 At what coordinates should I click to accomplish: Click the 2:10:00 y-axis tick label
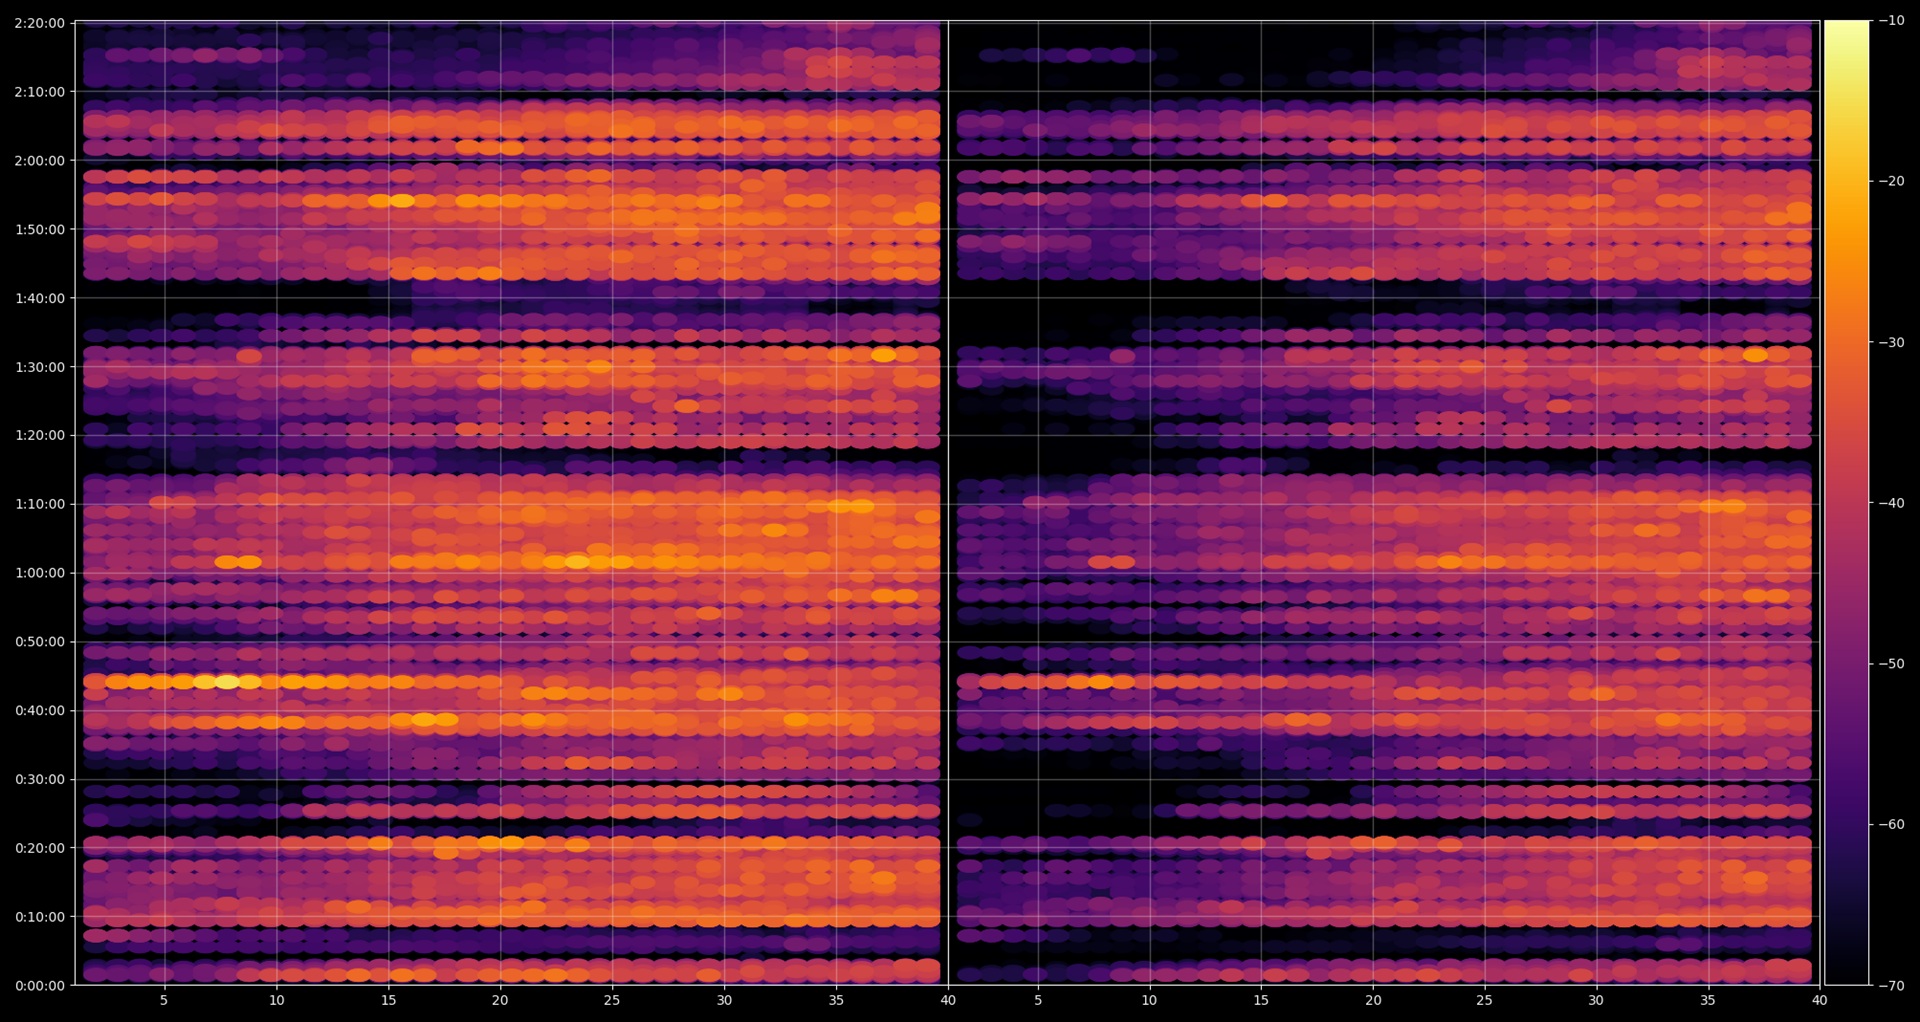40,92
